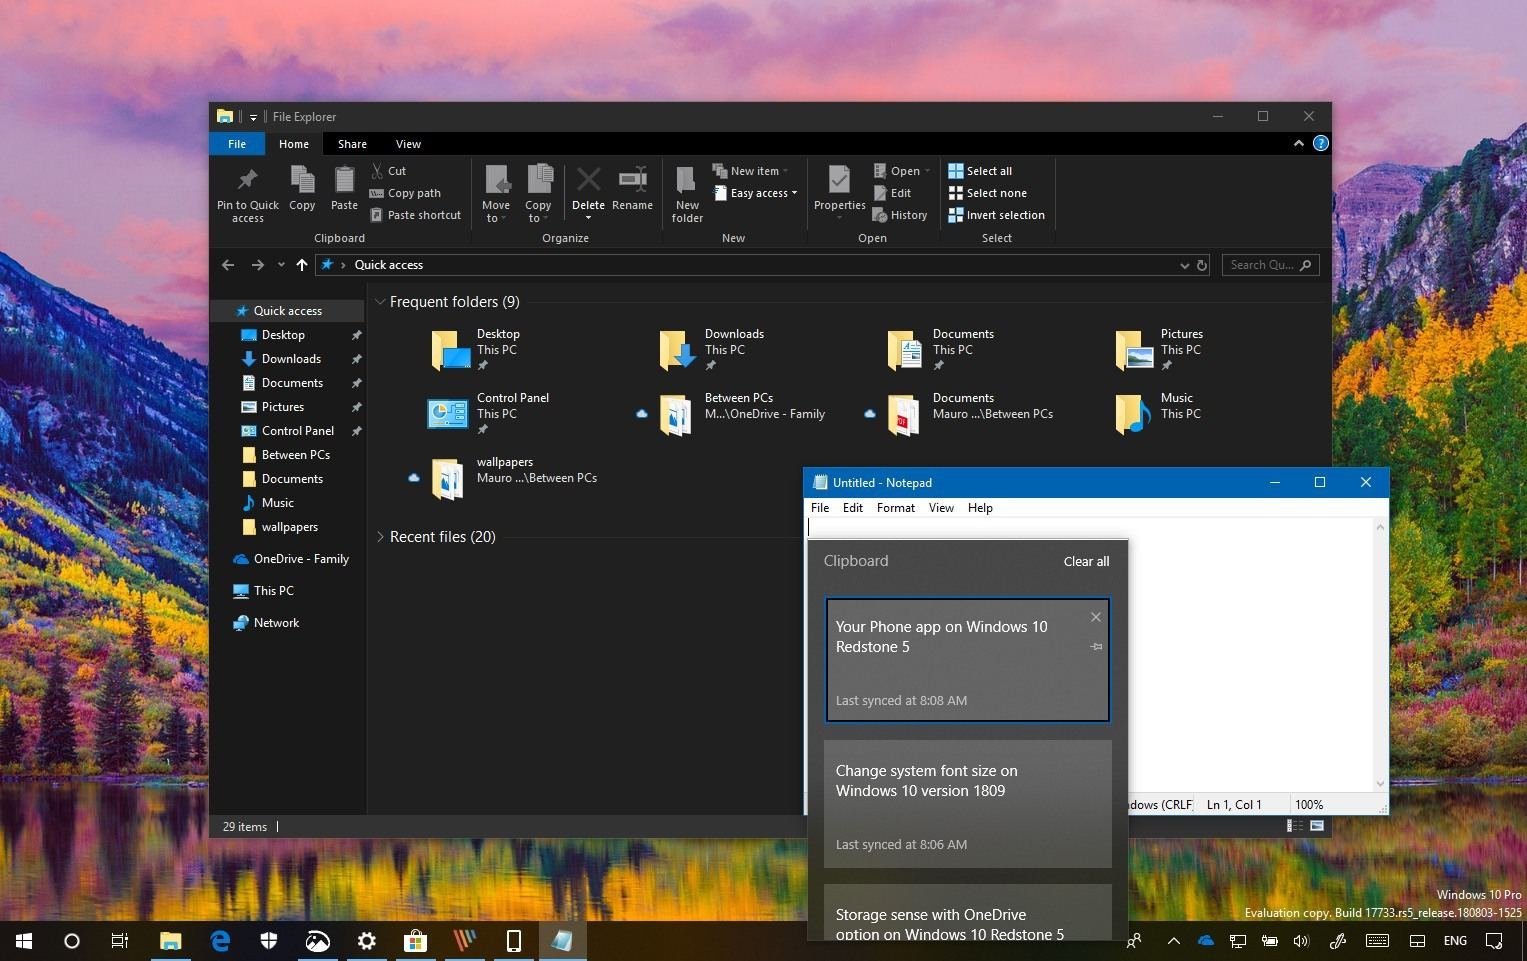This screenshot has width=1527, height=961.
Task: Refresh the Quick access address bar
Action: 1202,265
